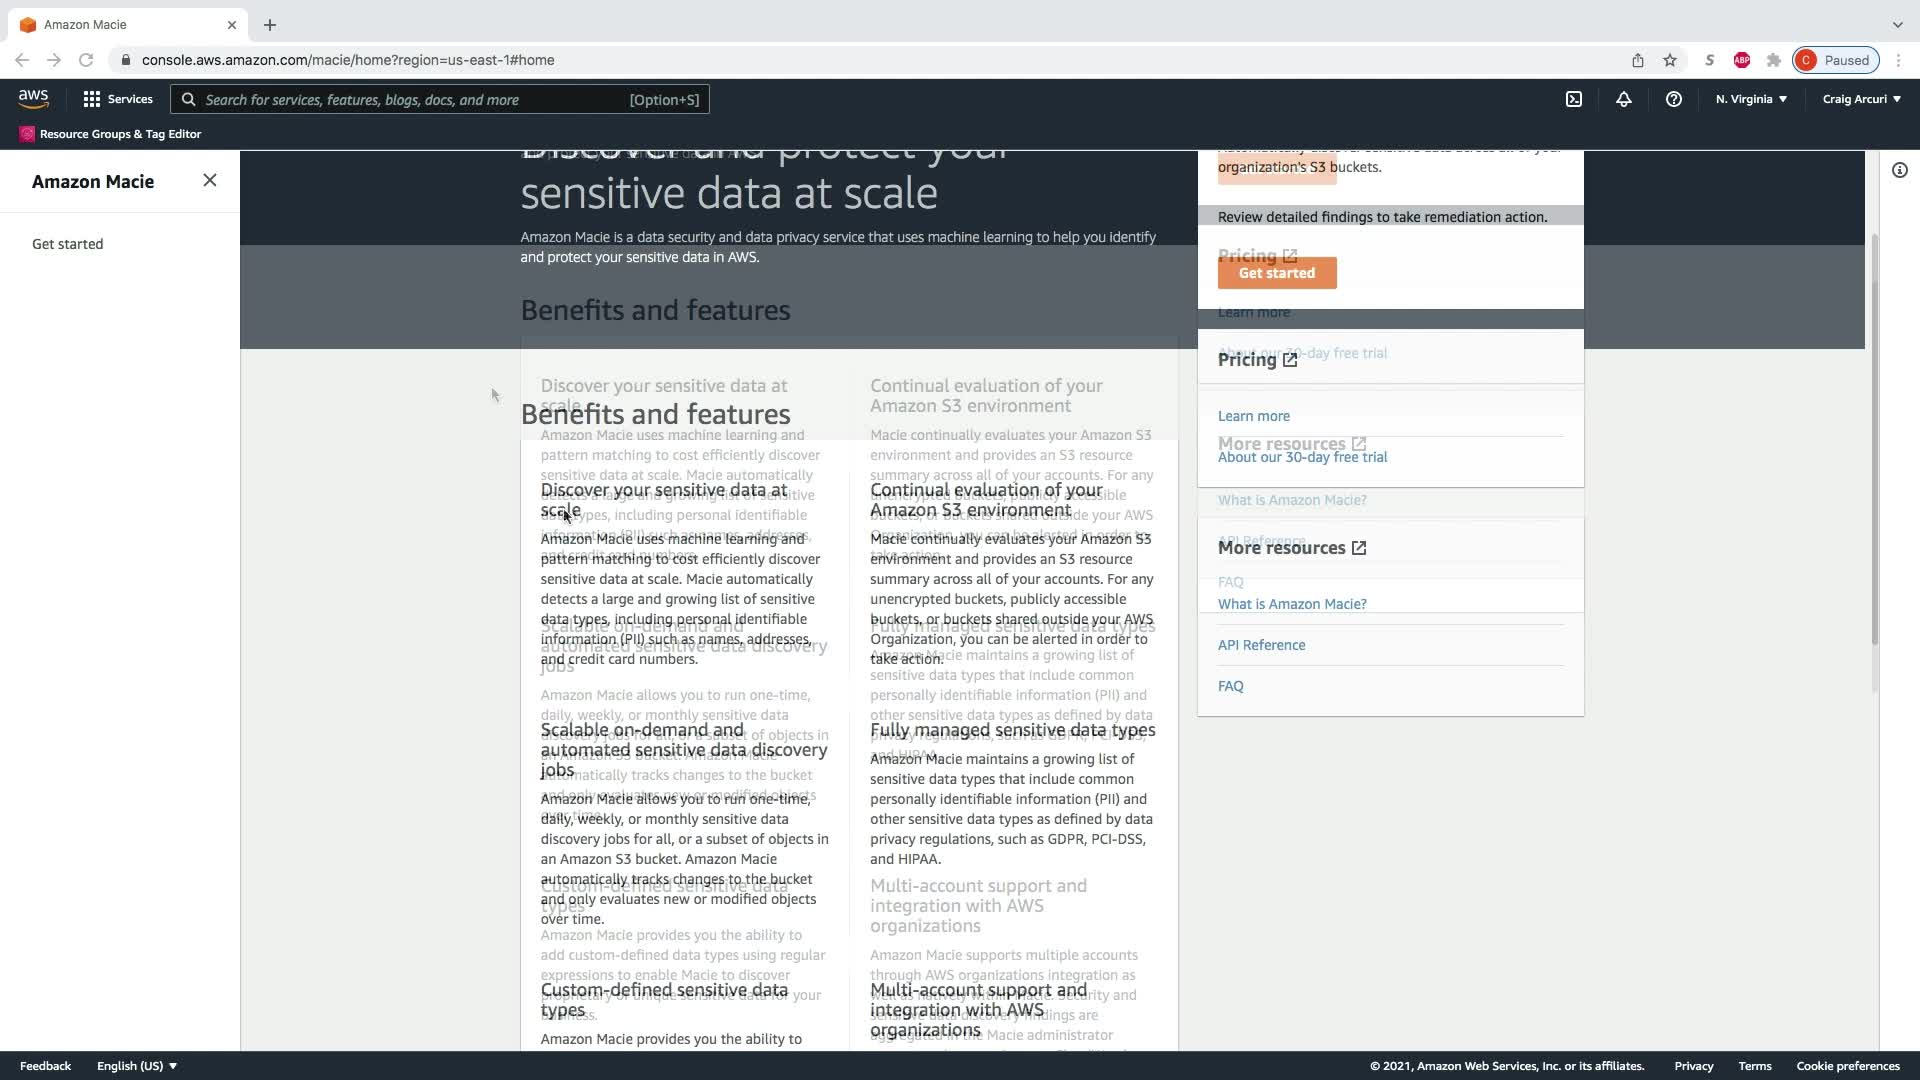Open the Services grid menu

(x=117, y=99)
